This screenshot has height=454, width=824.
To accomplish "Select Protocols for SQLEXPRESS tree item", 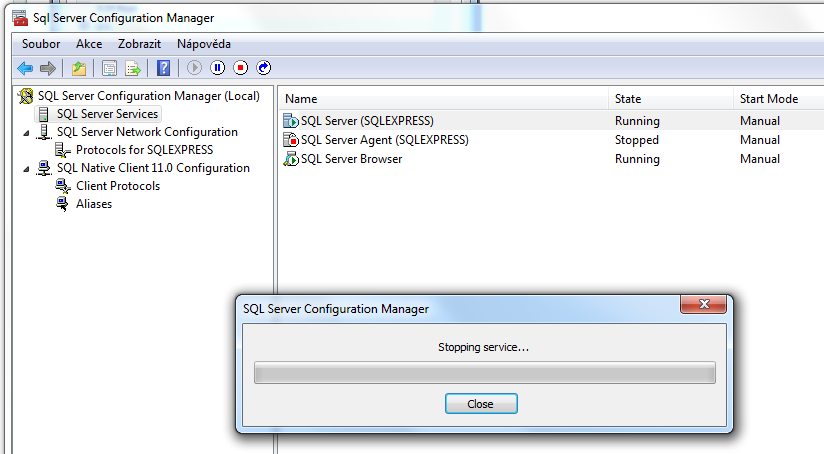I will [145, 150].
